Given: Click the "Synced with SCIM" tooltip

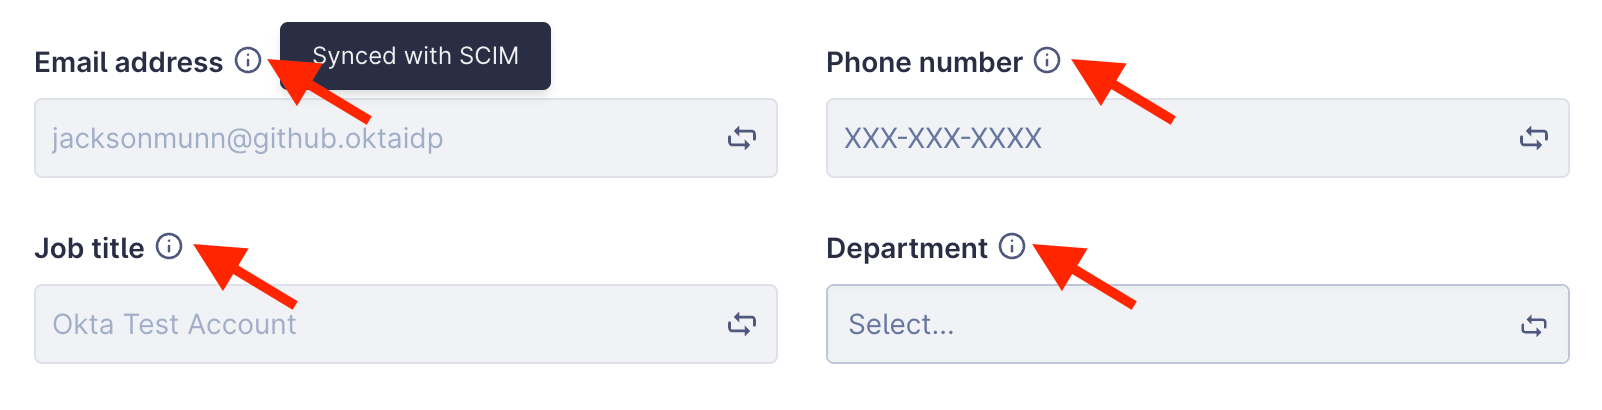Looking at the screenshot, I should 415,56.
